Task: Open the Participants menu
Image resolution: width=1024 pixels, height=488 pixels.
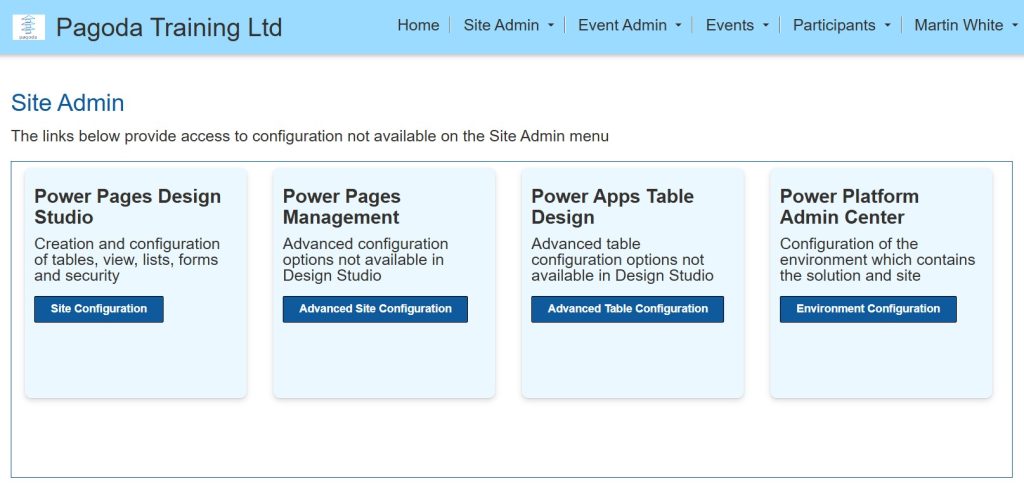Action: [x=834, y=25]
